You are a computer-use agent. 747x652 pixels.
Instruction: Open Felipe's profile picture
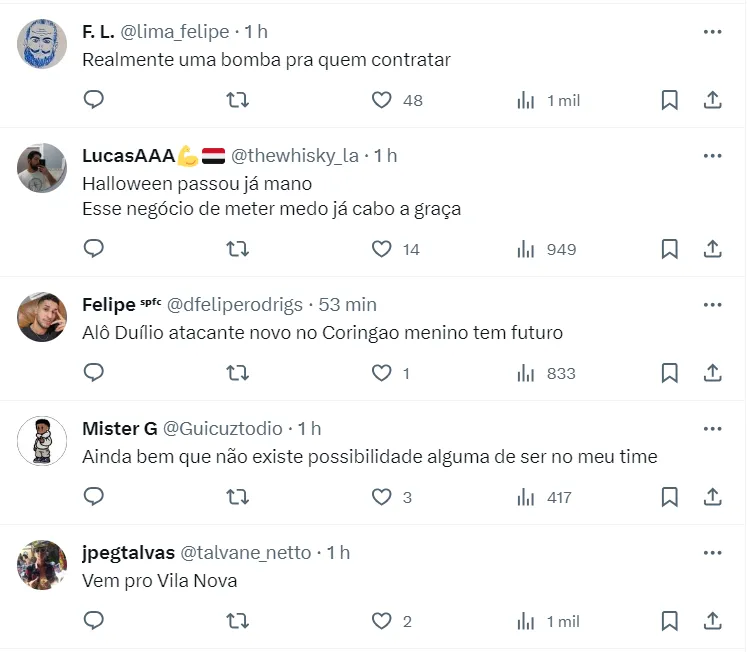coord(42,317)
